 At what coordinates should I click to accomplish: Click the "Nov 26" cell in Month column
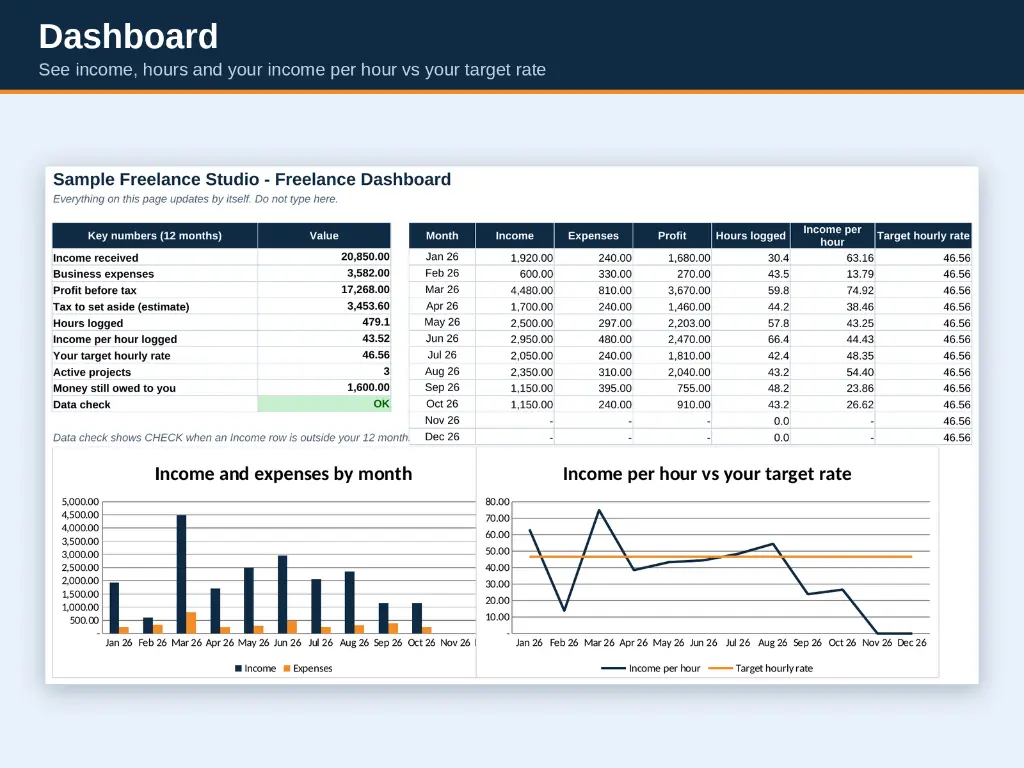point(442,421)
